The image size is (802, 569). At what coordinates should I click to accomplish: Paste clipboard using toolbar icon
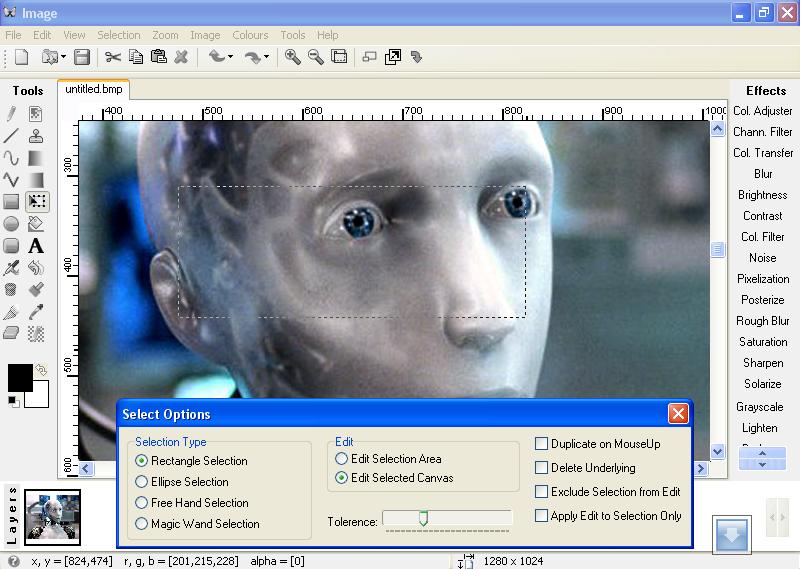159,56
